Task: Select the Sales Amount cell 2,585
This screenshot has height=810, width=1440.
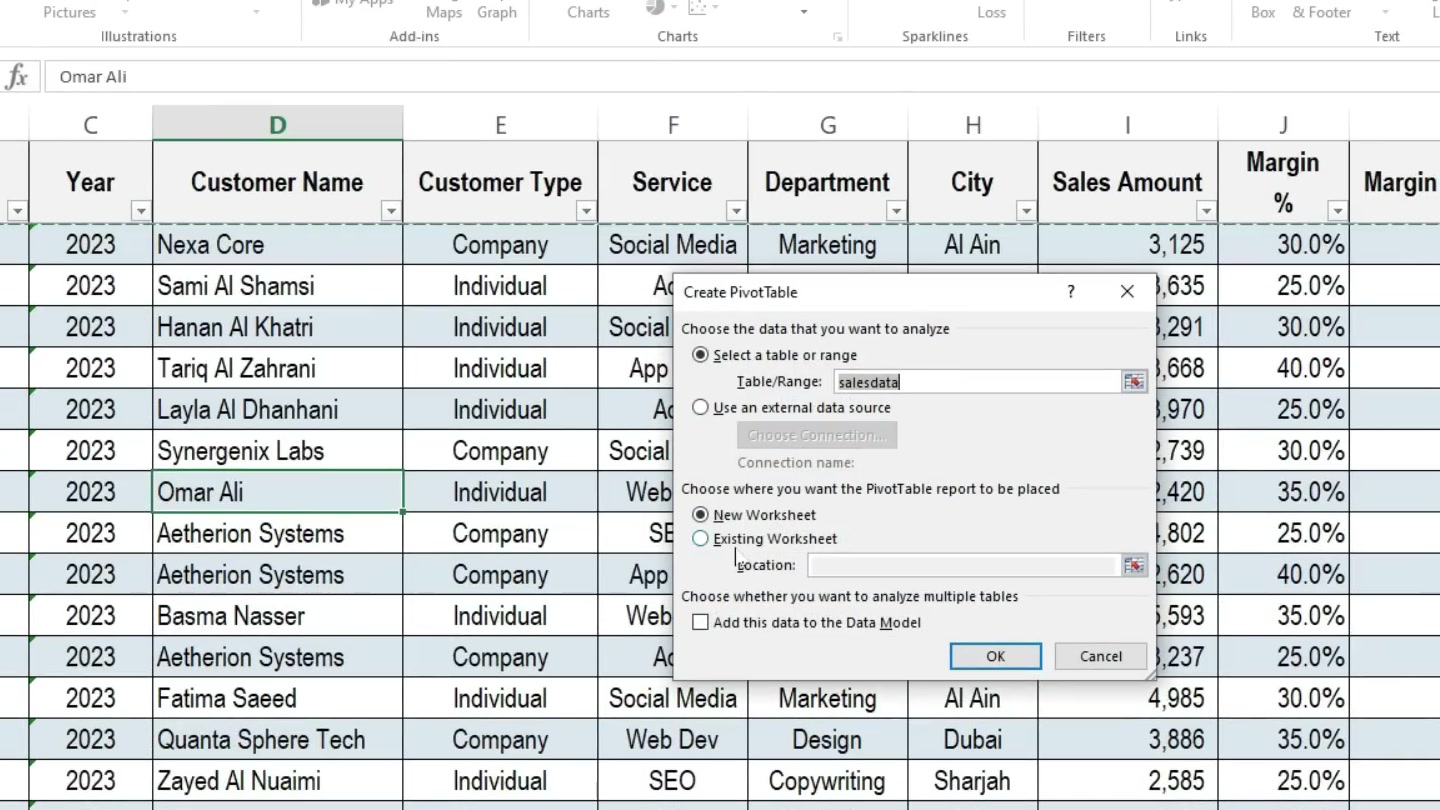Action: (1128, 781)
